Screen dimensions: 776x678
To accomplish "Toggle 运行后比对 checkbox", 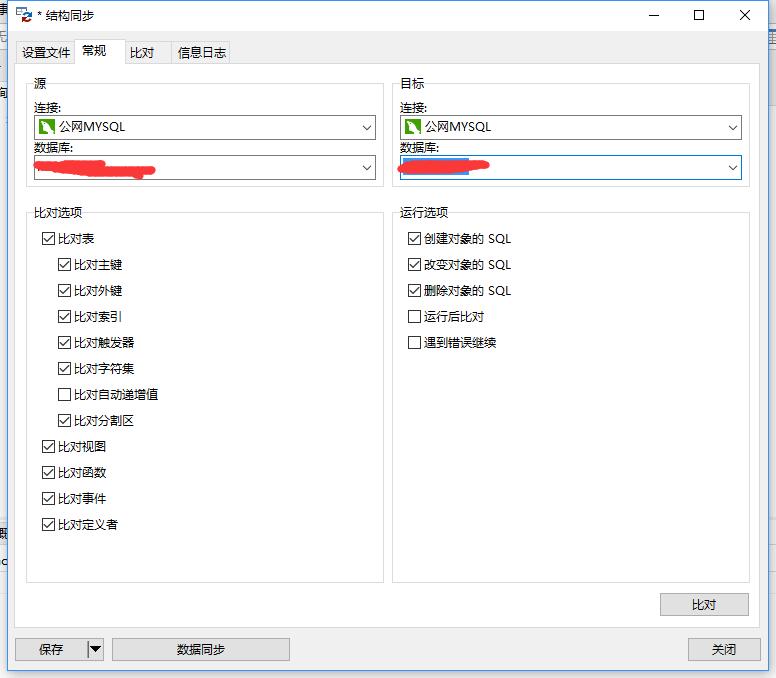I will [415, 317].
